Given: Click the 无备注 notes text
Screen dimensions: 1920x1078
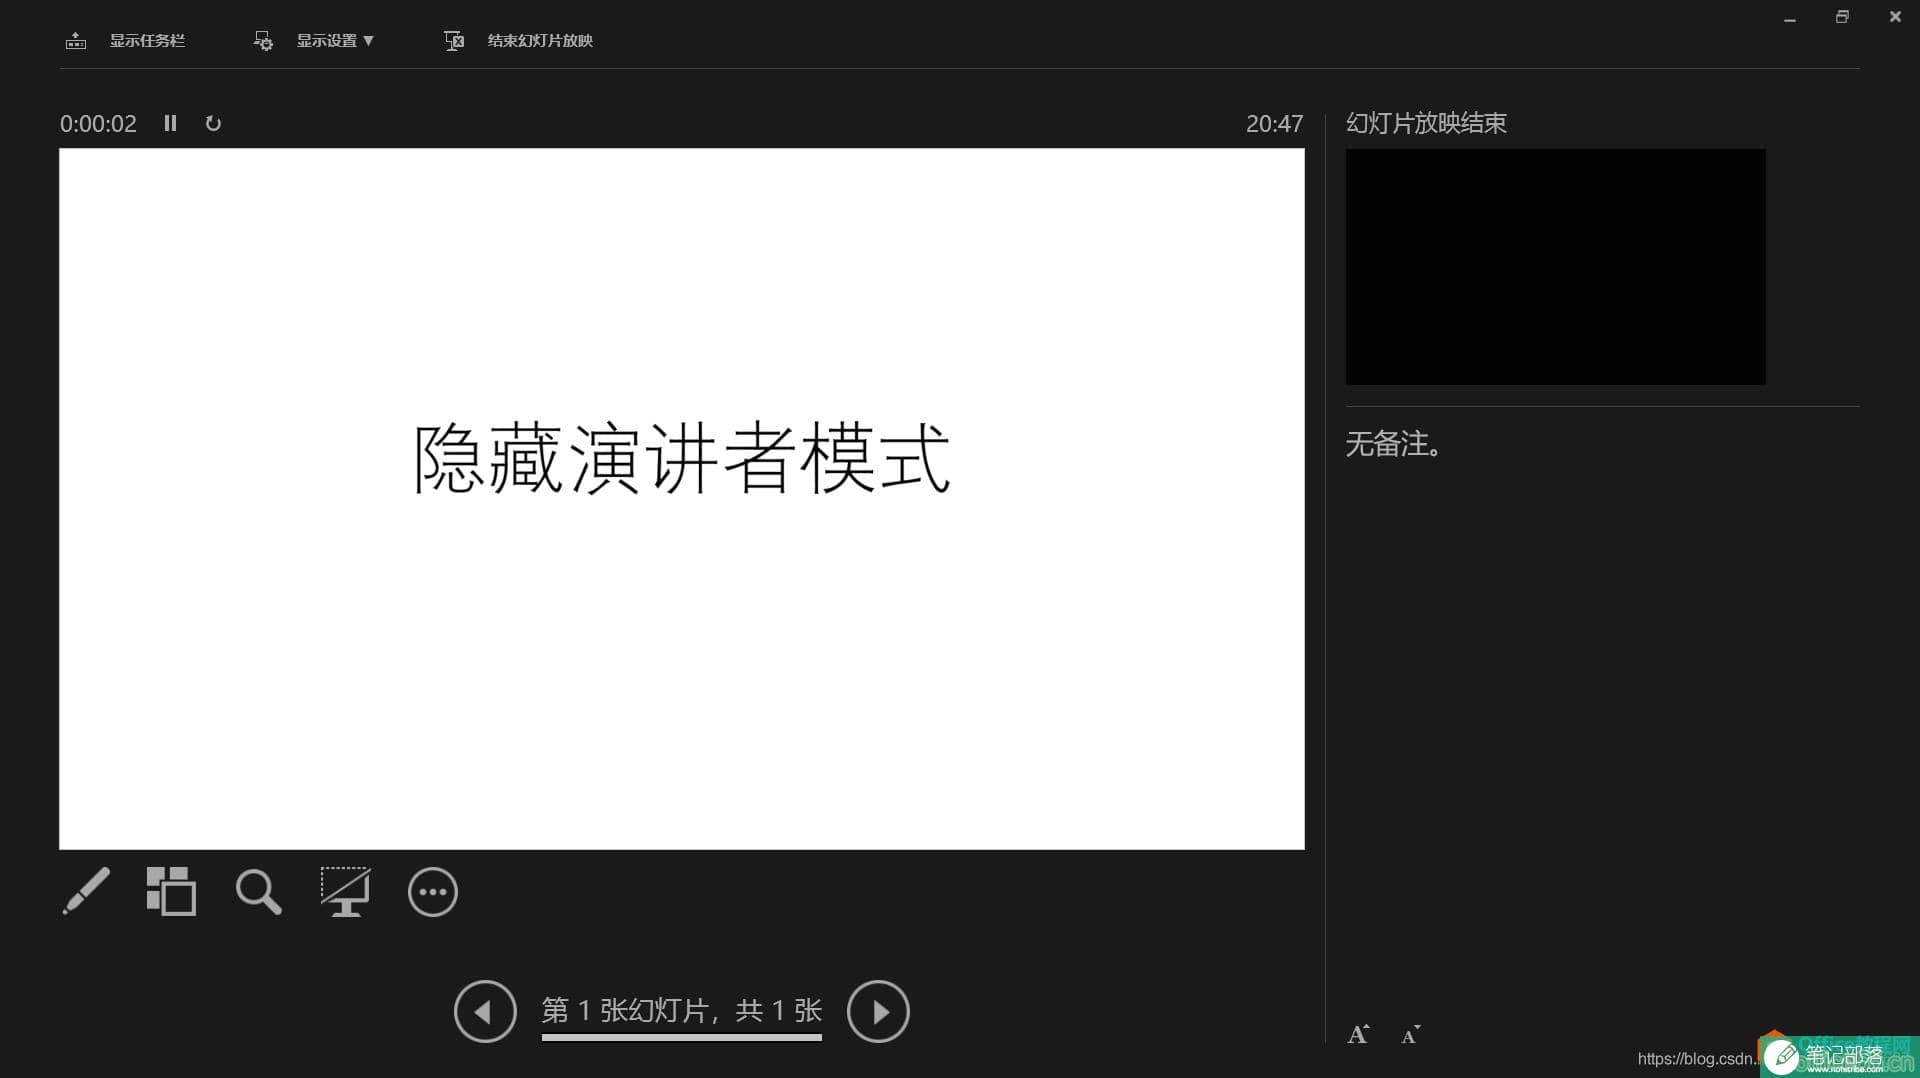Looking at the screenshot, I should click(1395, 444).
